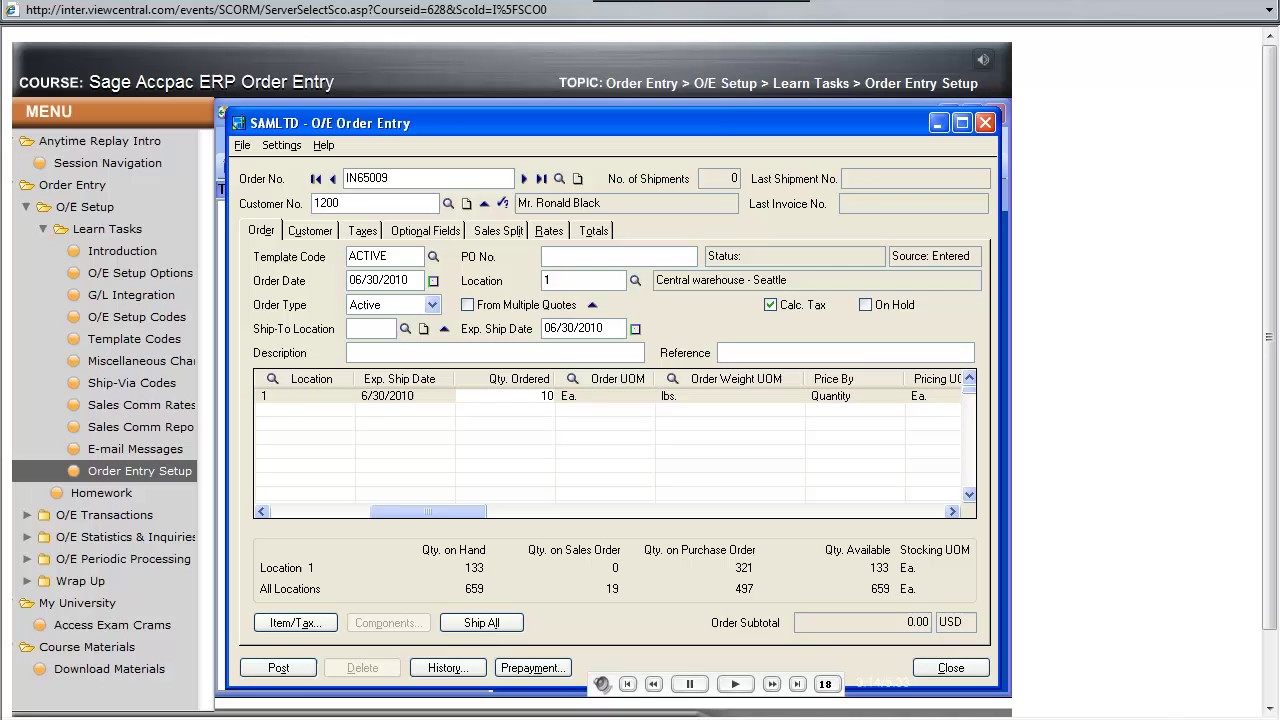Open the History... dialog button
The image size is (1280, 720).
(448, 668)
